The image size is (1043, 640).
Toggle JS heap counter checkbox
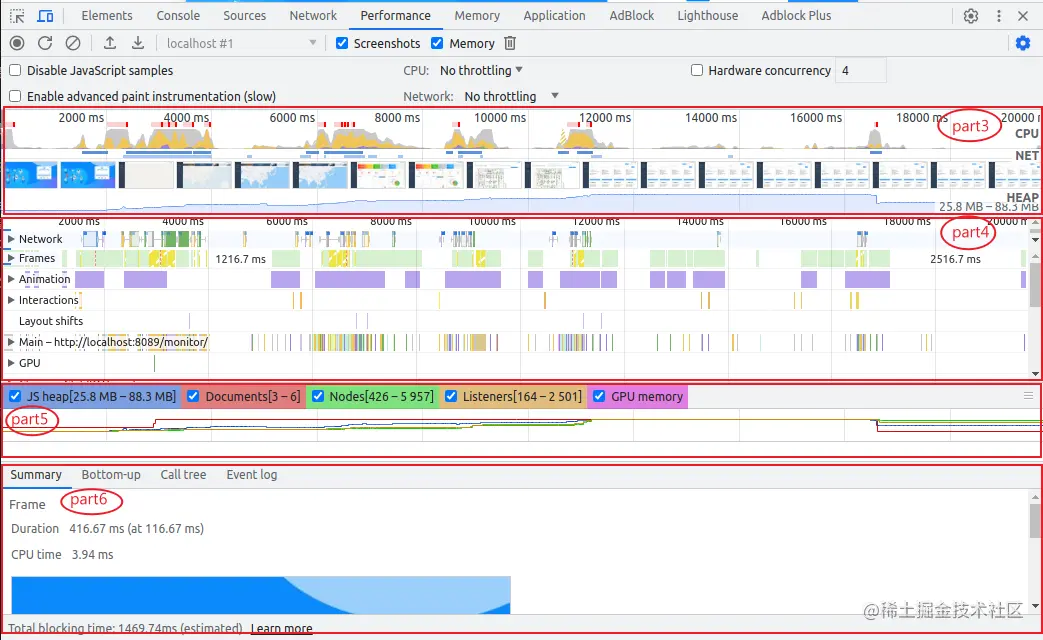15,397
